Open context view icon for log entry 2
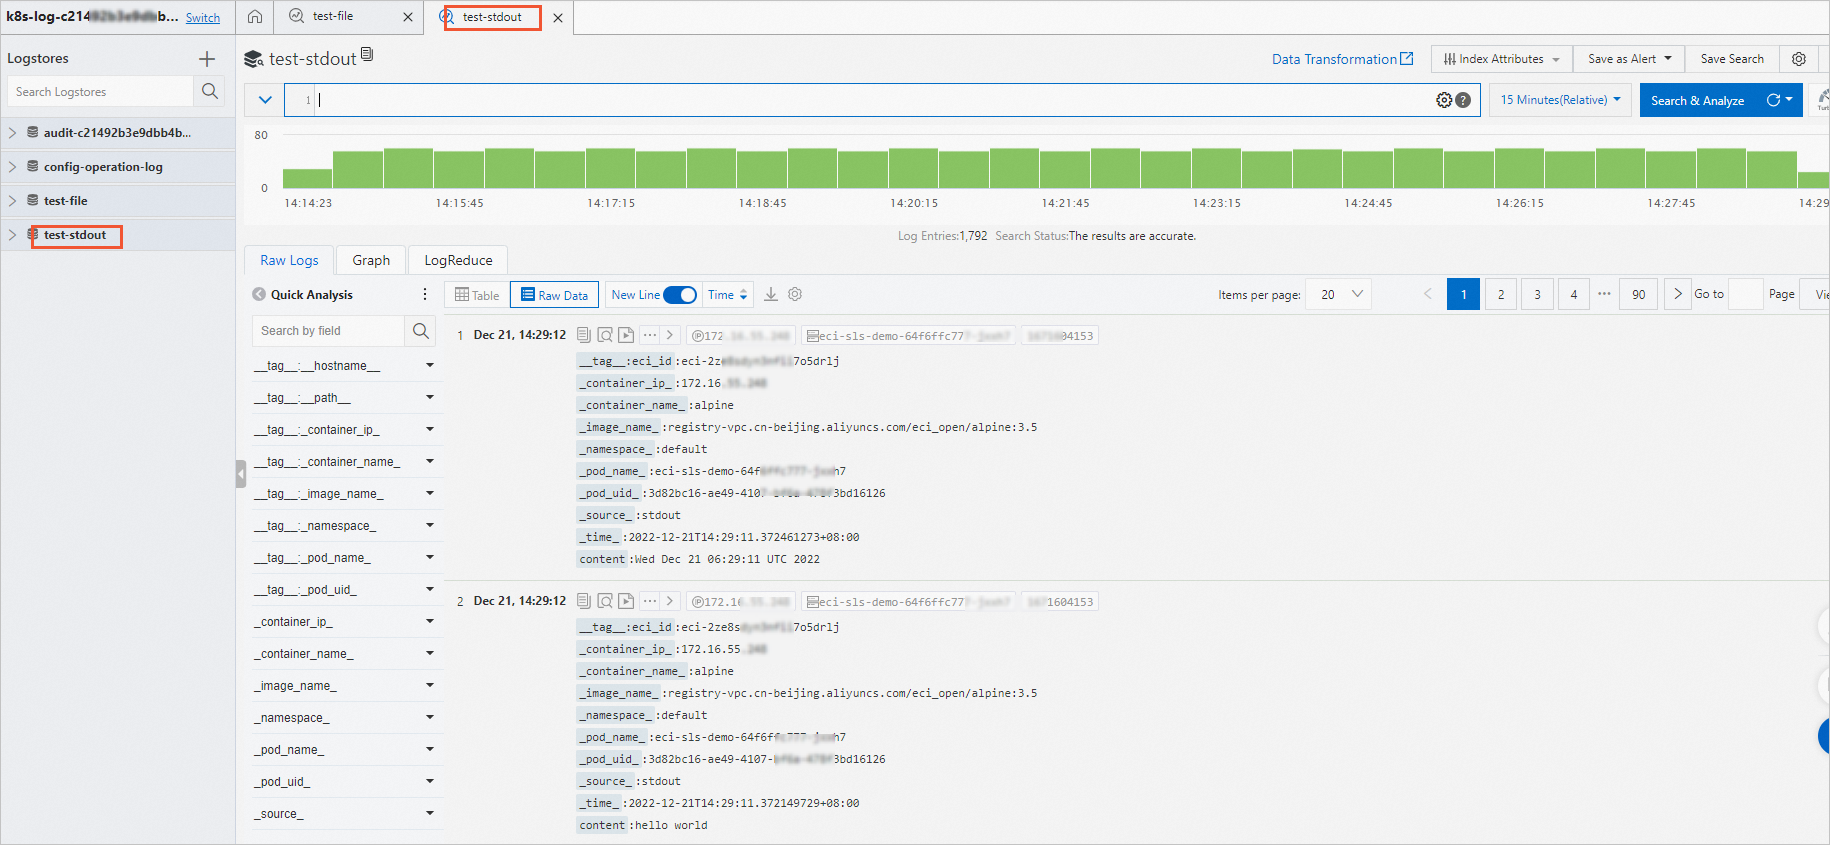 point(605,601)
